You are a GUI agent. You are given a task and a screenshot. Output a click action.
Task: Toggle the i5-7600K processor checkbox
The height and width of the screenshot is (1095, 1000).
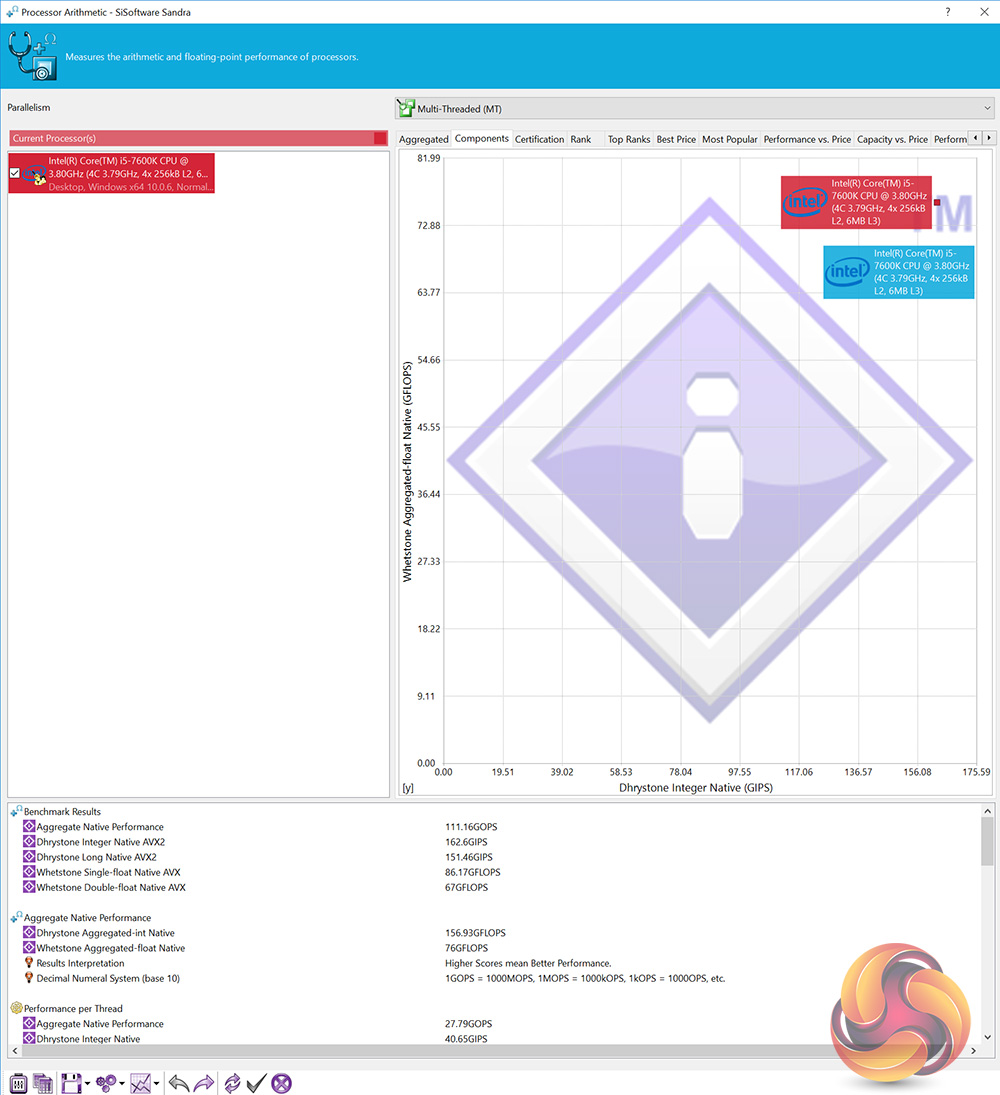click(x=15, y=173)
